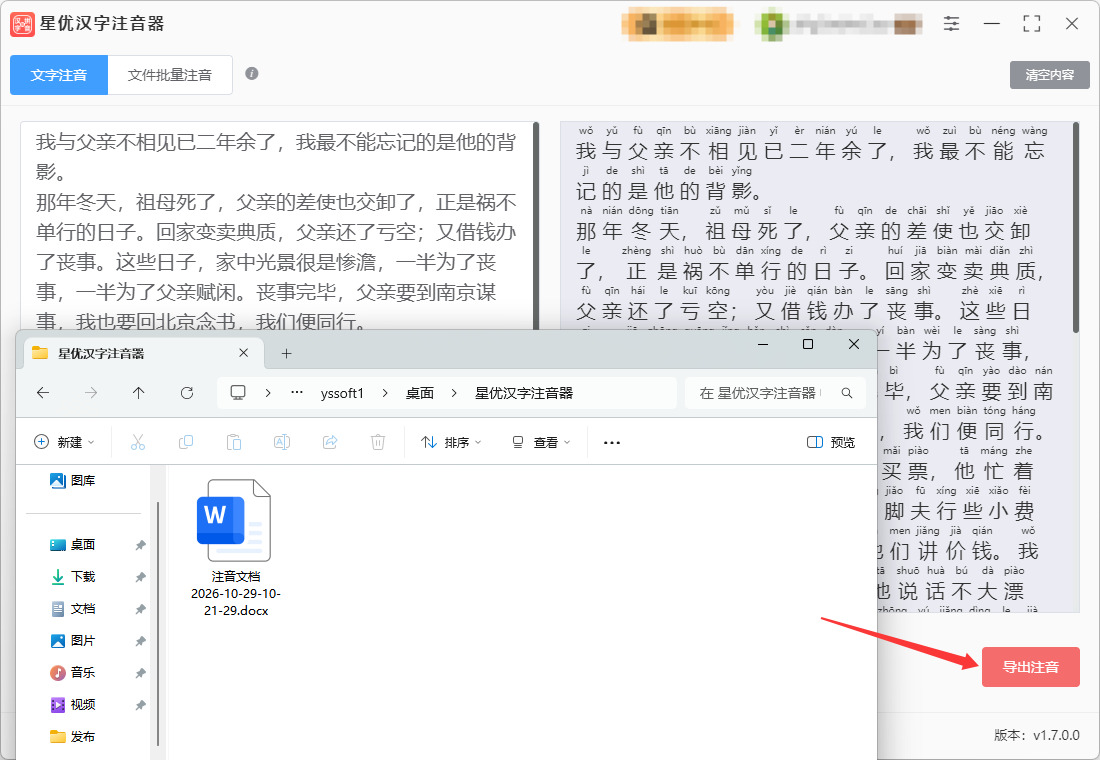Click the Delete trash icon in Explorer

coord(378,442)
